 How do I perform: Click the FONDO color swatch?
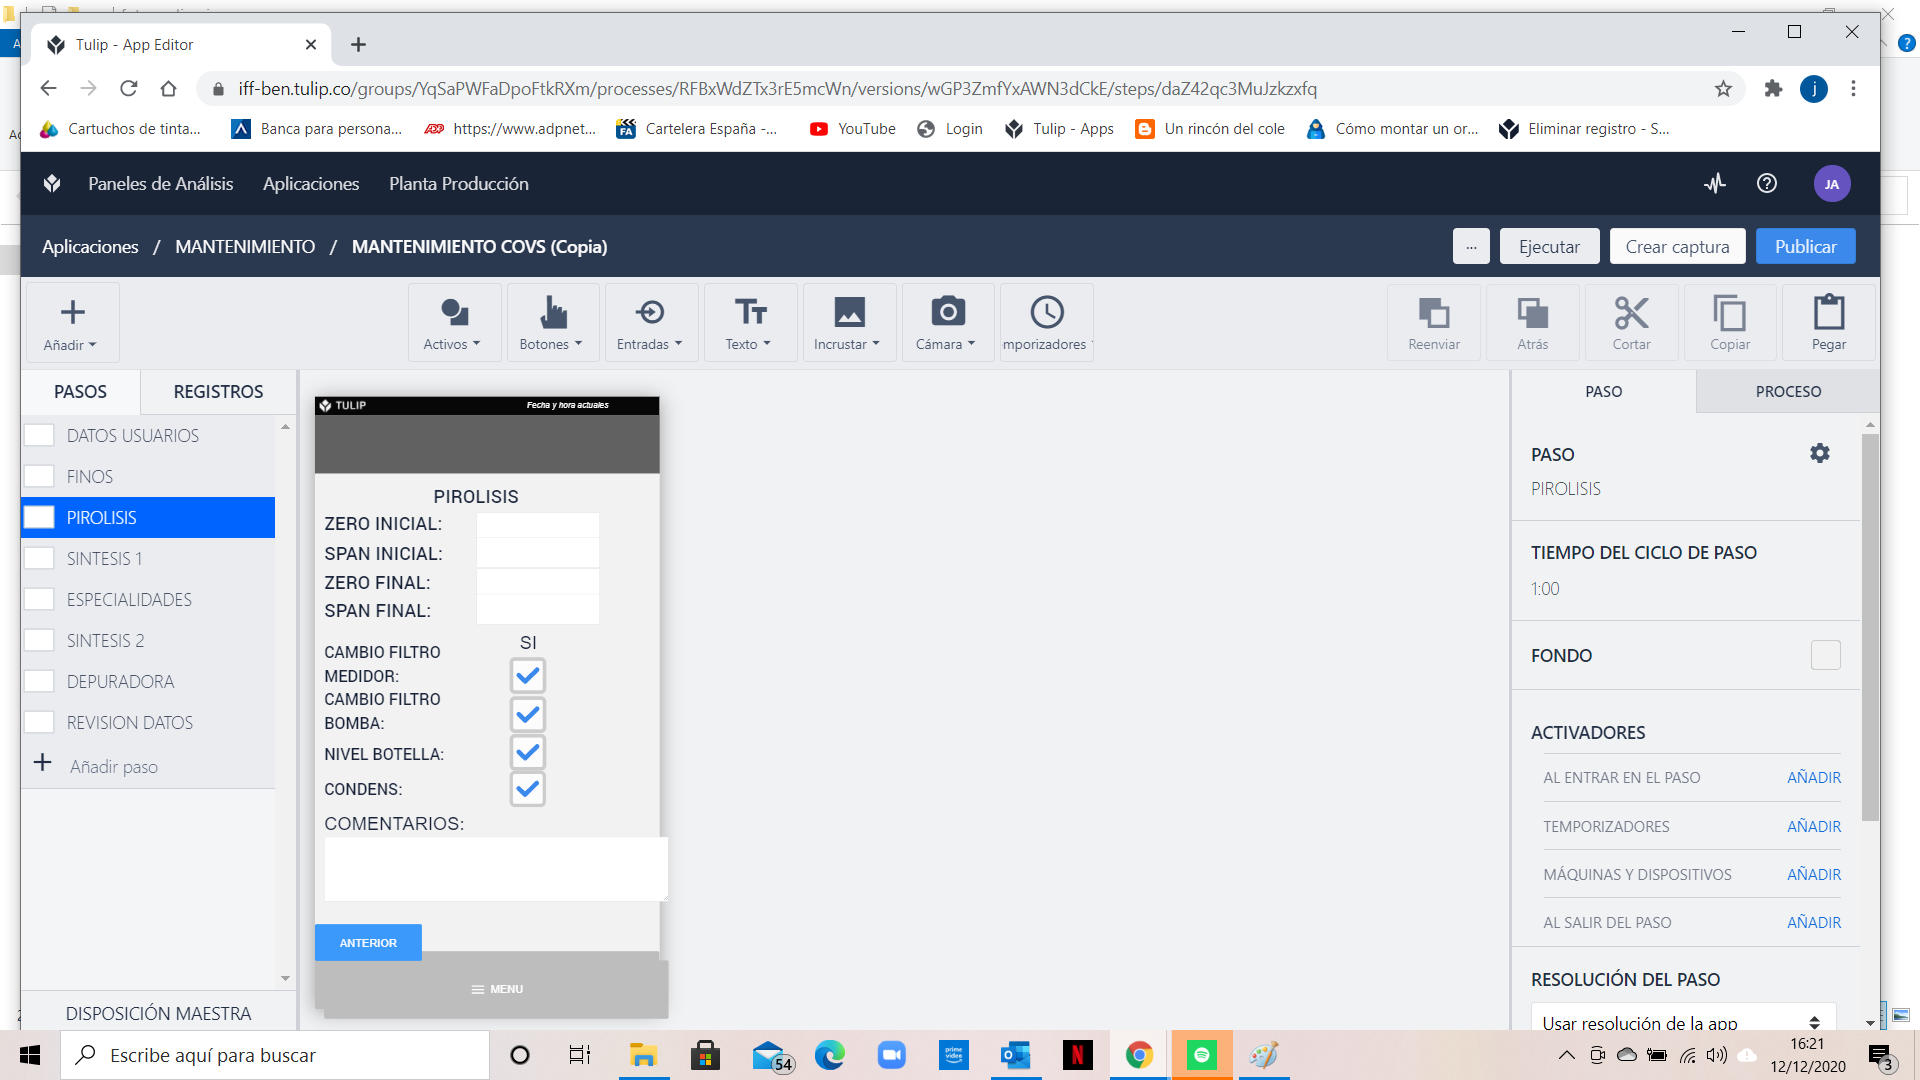click(1824, 656)
